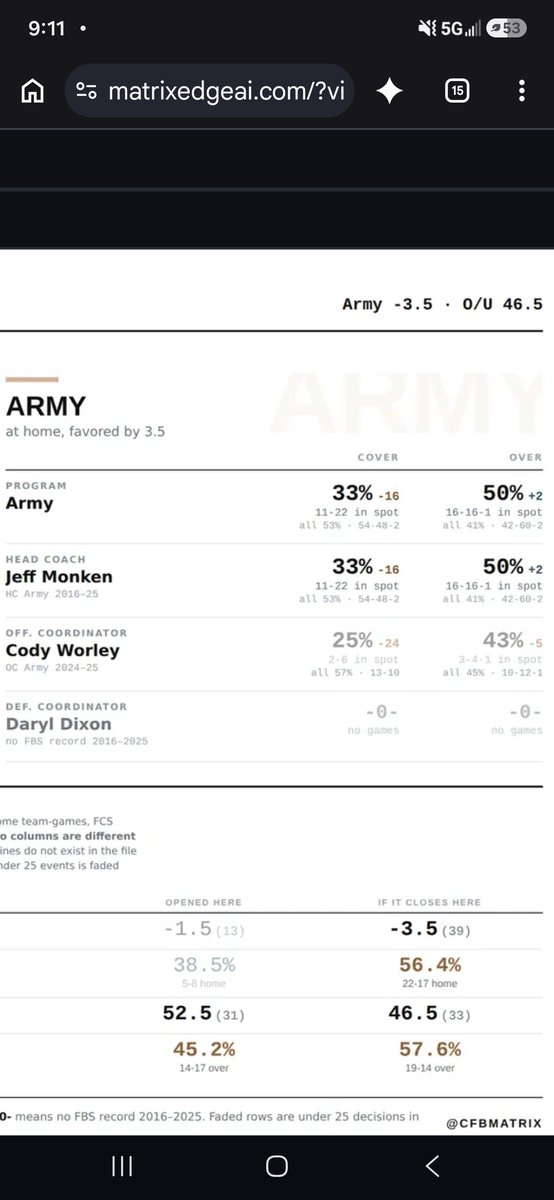The width and height of the screenshot is (554, 1200).
Task: Open the Chrome three-dot menu
Action: tap(522, 92)
